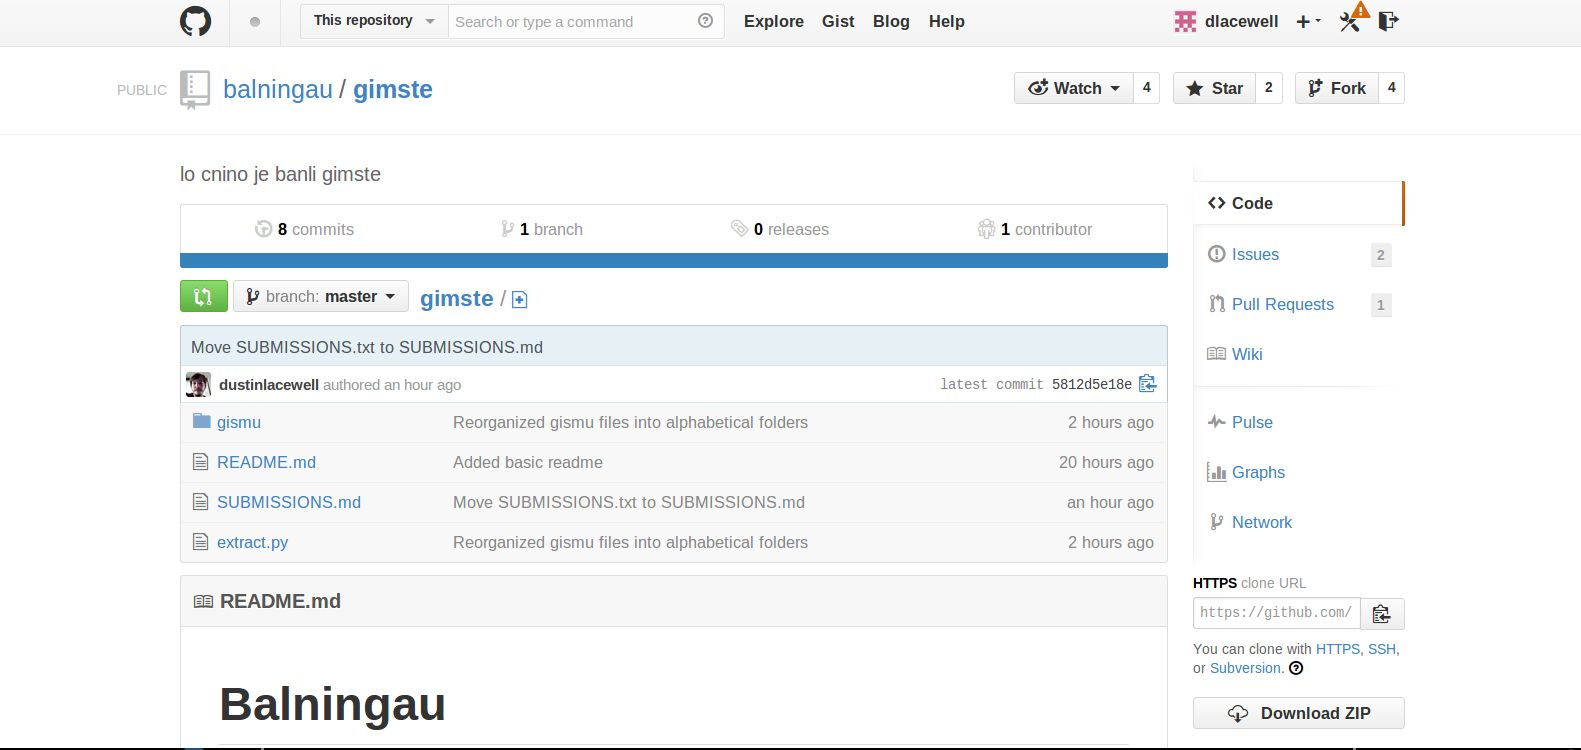The width and height of the screenshot is (1581, 750).
Task: Click the stargazers count 2
Action: pyautogui.click(x=1269, y=88)
